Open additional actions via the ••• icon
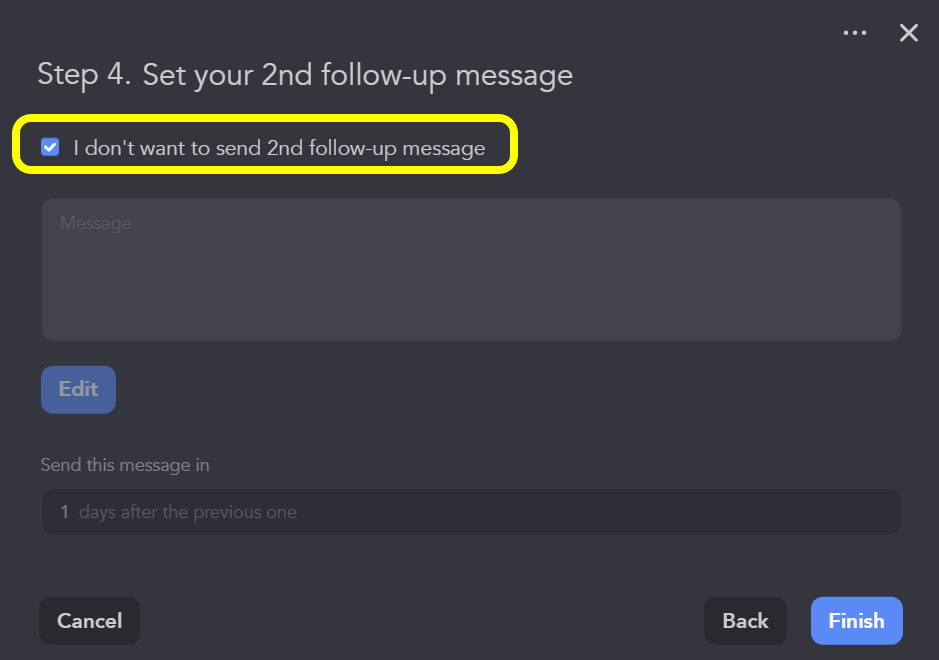 click(x=855, y=32)
